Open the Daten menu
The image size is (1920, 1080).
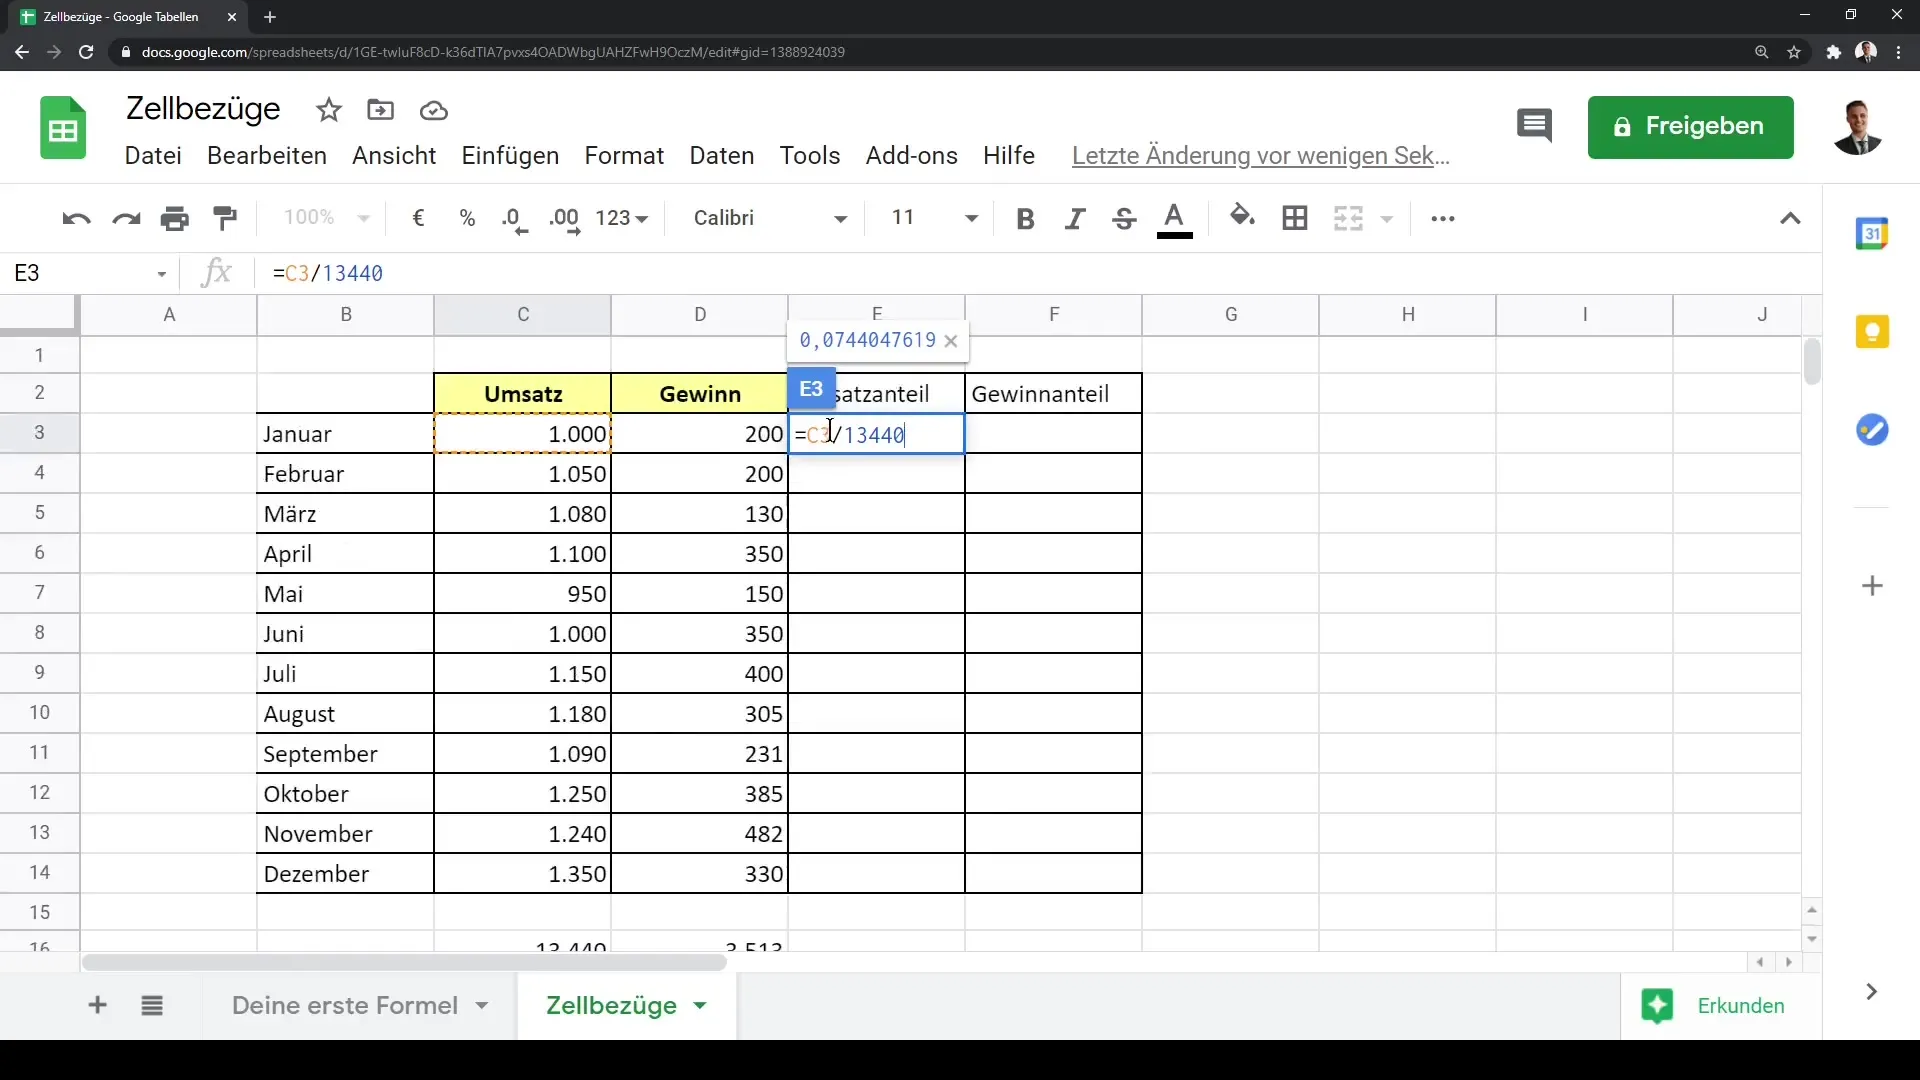click(722, 156)
